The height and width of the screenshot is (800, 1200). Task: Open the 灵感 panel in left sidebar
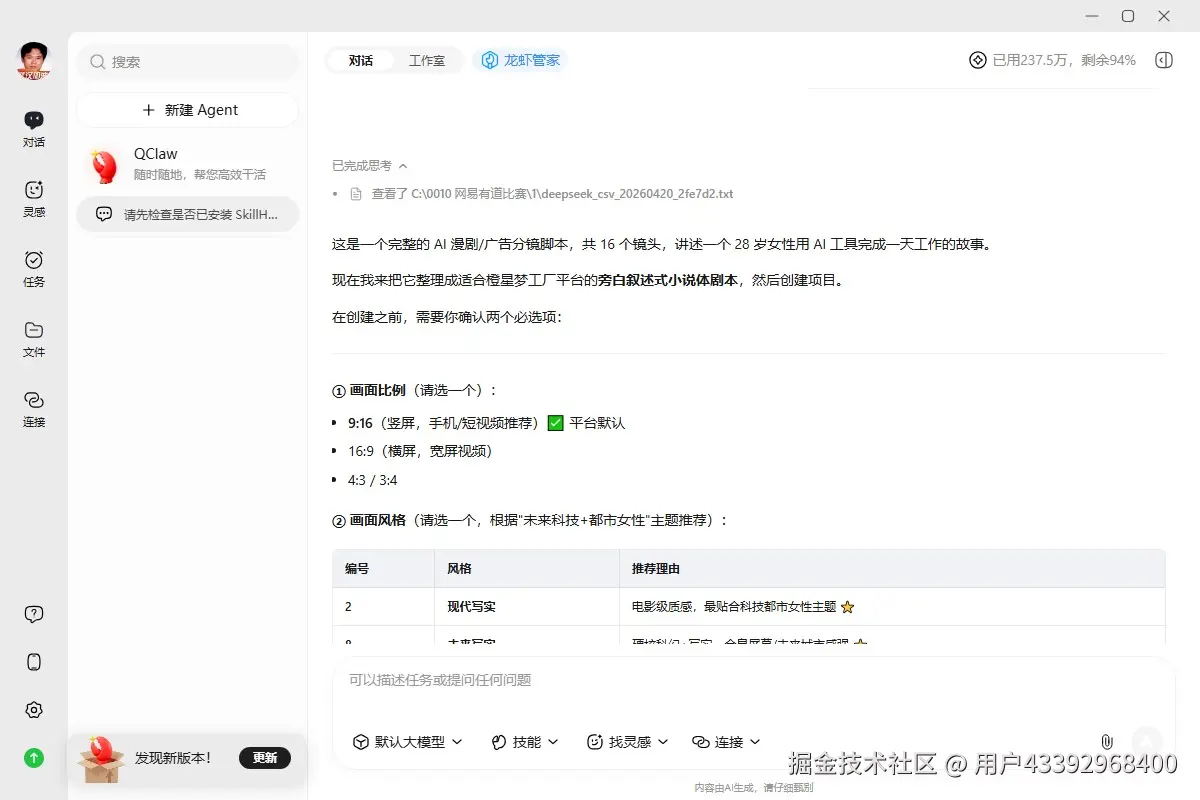coord(34,198)
